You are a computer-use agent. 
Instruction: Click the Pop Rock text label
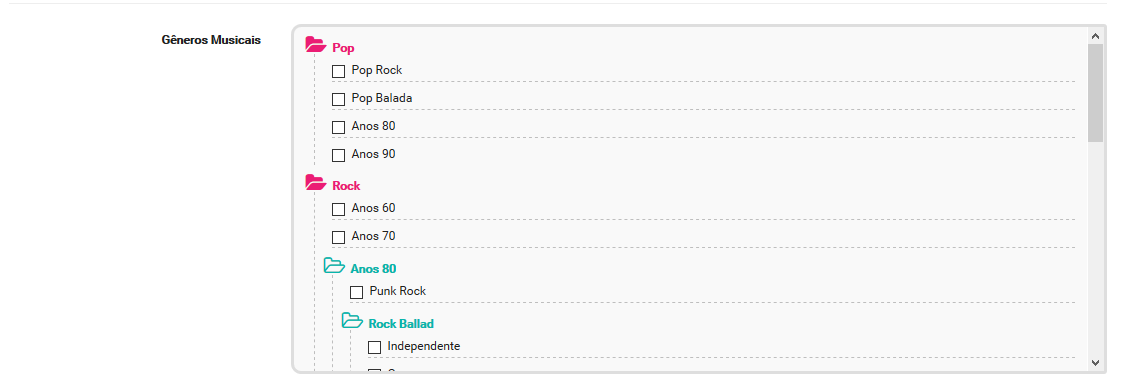click(376, 70)
